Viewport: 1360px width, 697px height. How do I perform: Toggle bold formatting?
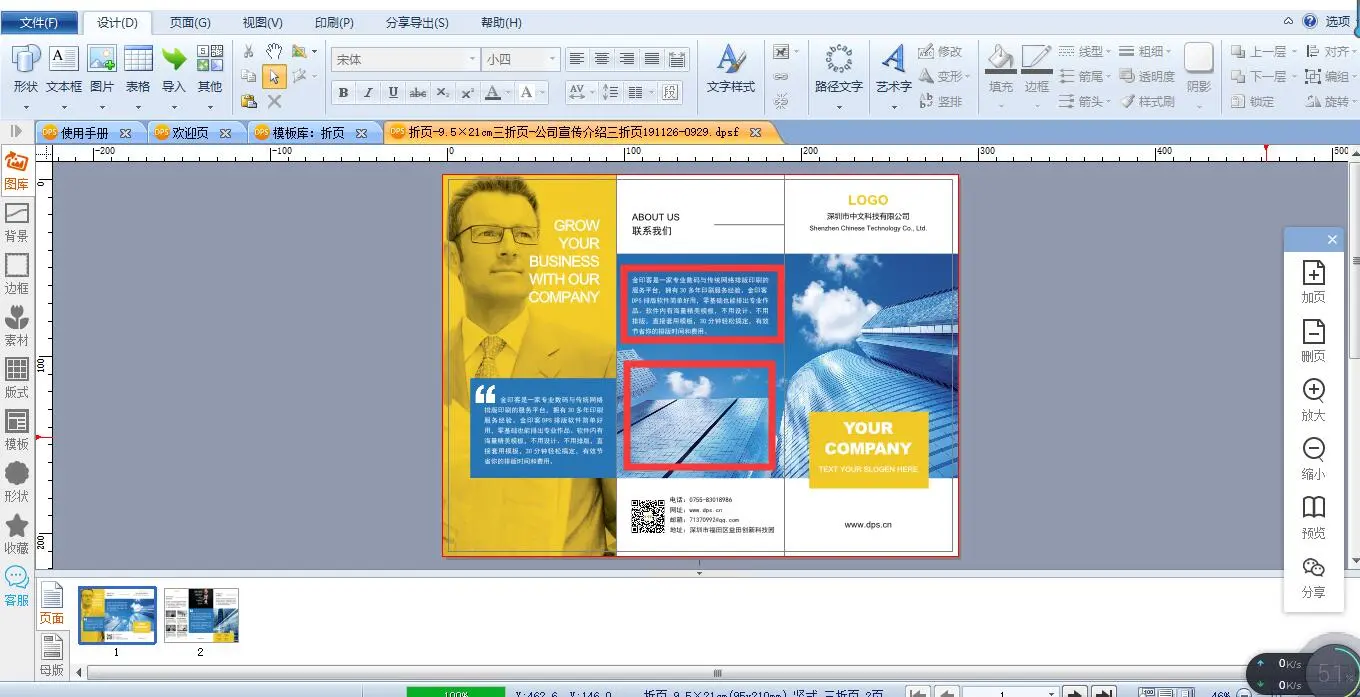click(x=343, y=93)
